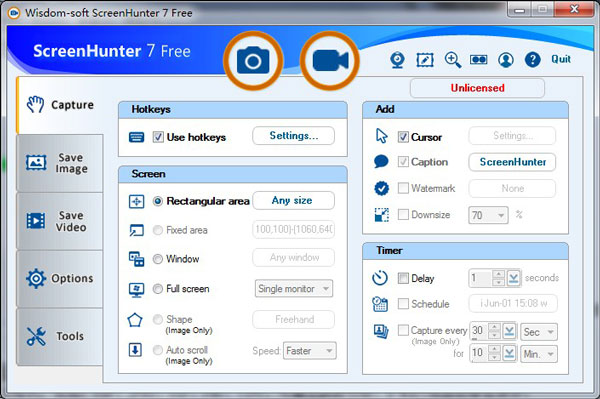Viewport: 600px width, 399px height.
Task: Toggle the Caption checkbox
Action: click(x=403, y=162)
